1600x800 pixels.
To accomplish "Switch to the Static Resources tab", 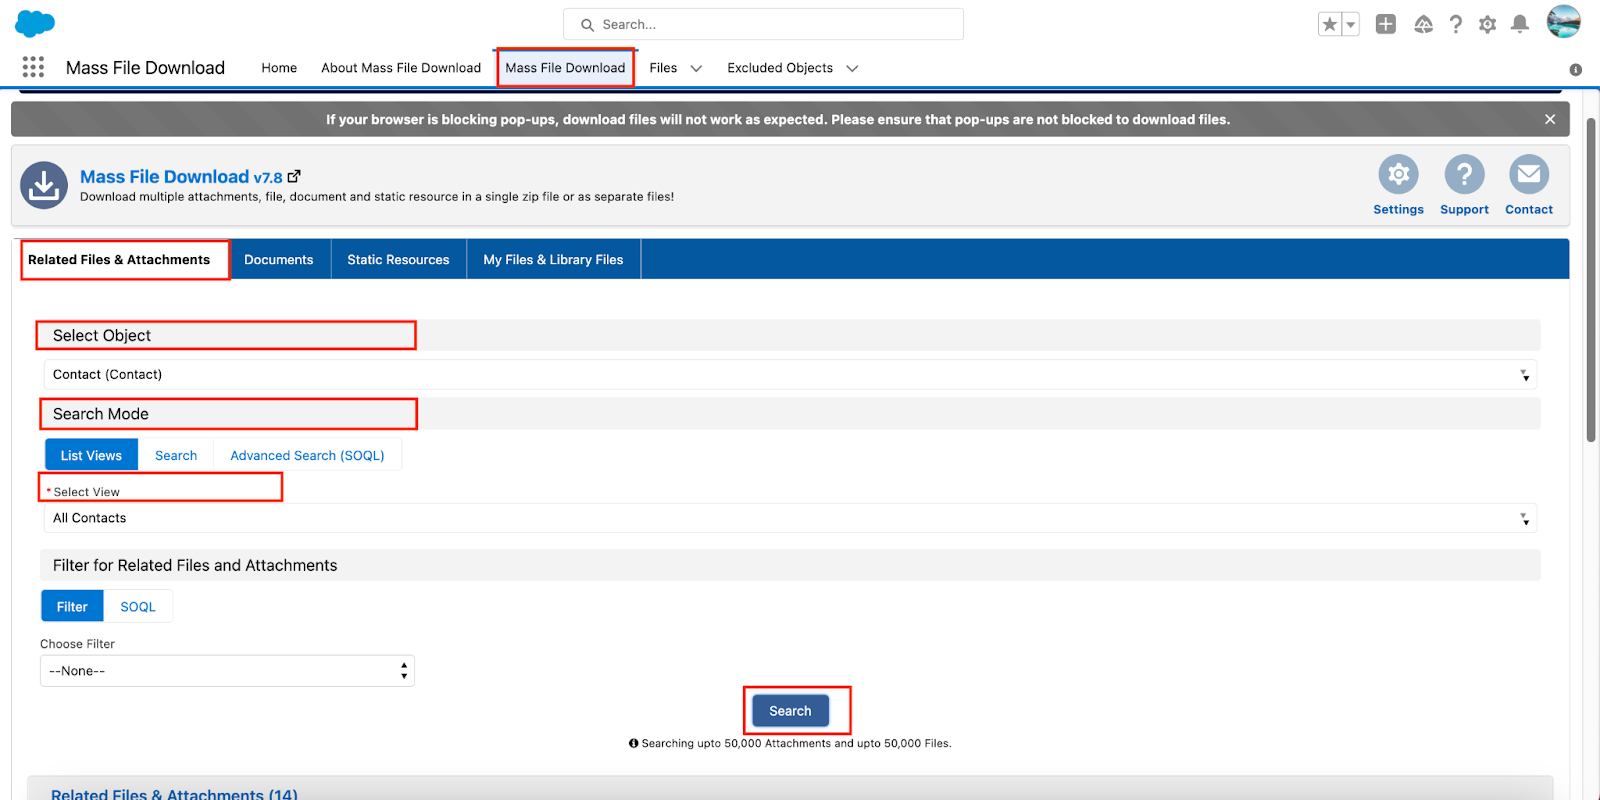I will [x=398, y=260].
